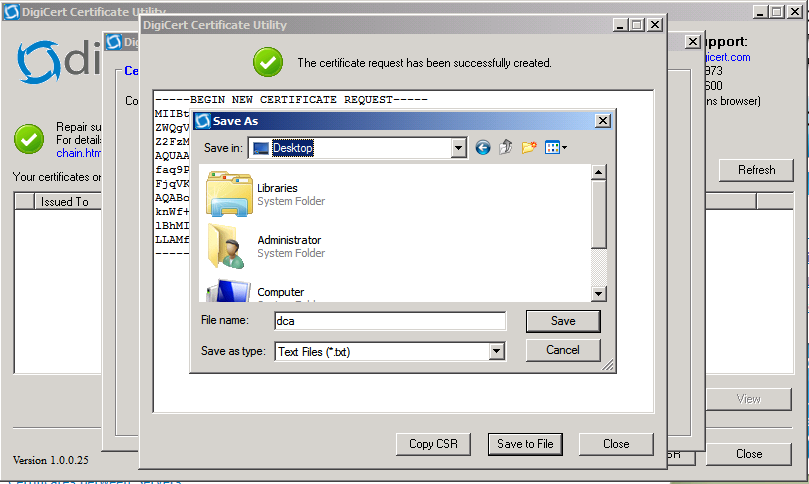Click the Copy CSR button
The image size is (809, 484).
(x=433, y=444)
